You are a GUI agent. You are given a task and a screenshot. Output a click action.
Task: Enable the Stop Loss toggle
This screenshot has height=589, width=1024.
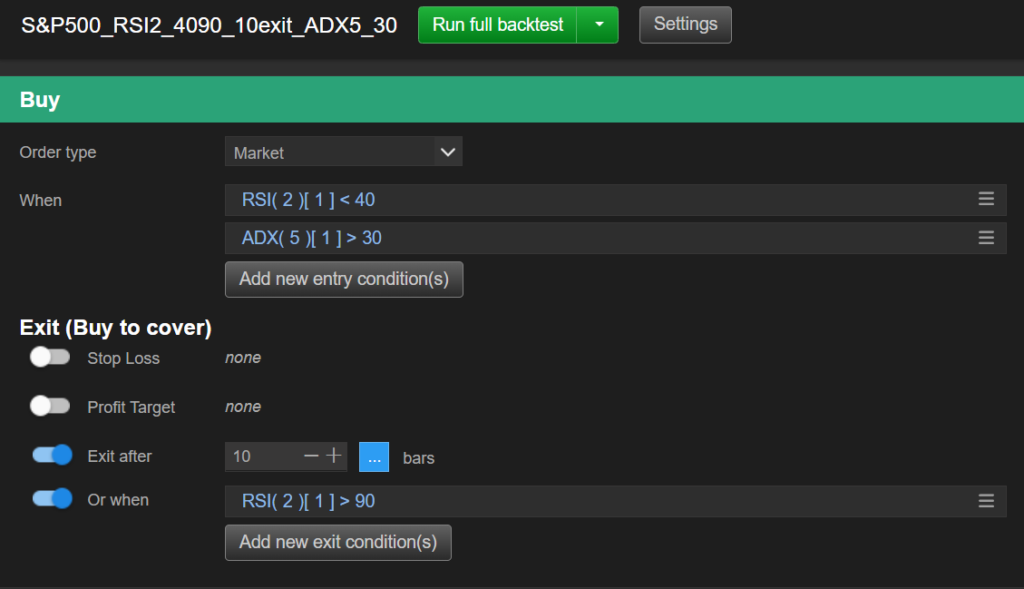[50, 357]
